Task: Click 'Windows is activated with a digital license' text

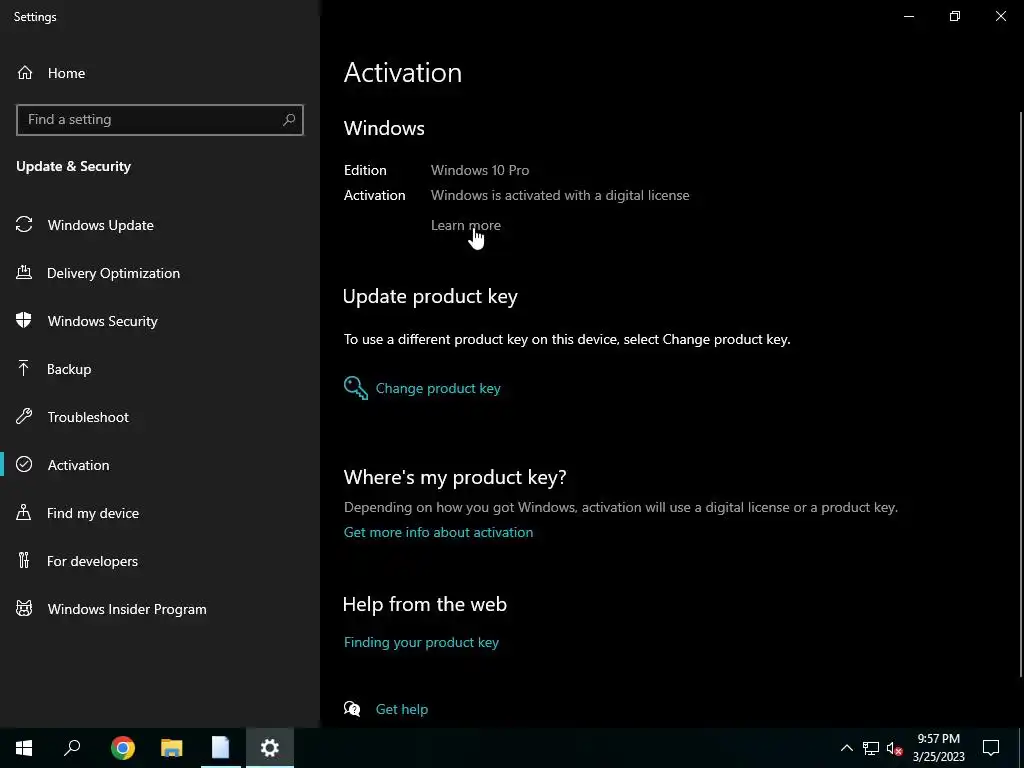Action: coord(560,195)
